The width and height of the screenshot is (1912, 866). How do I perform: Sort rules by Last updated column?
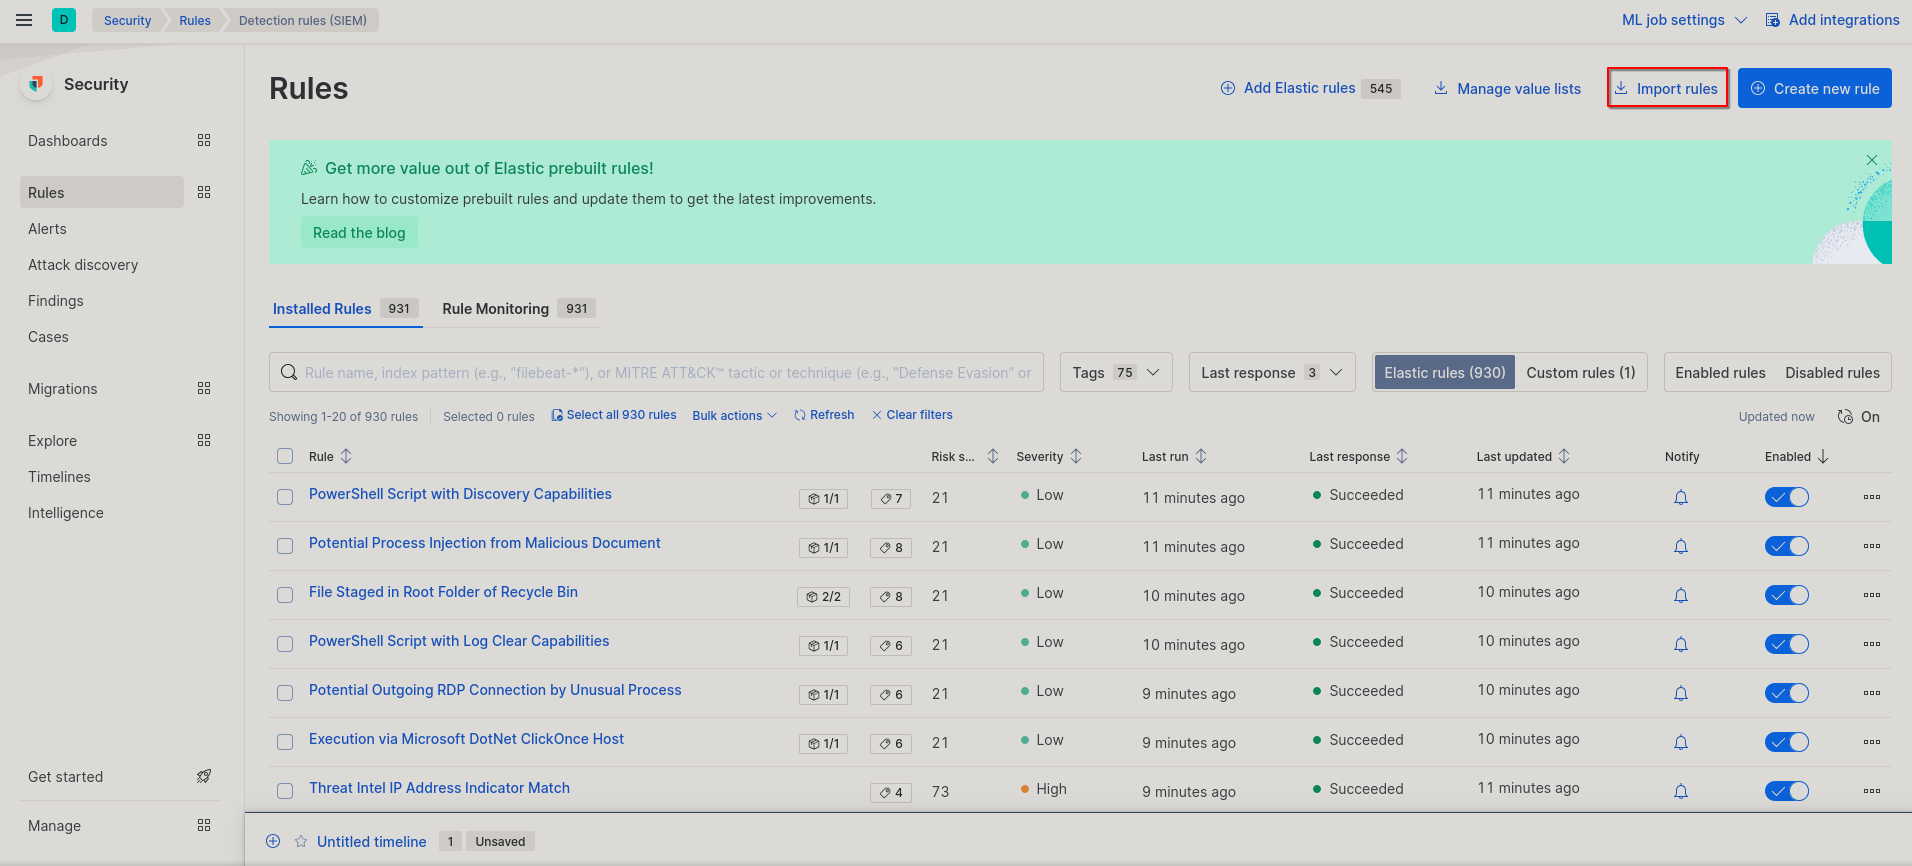click(1523, 456)
